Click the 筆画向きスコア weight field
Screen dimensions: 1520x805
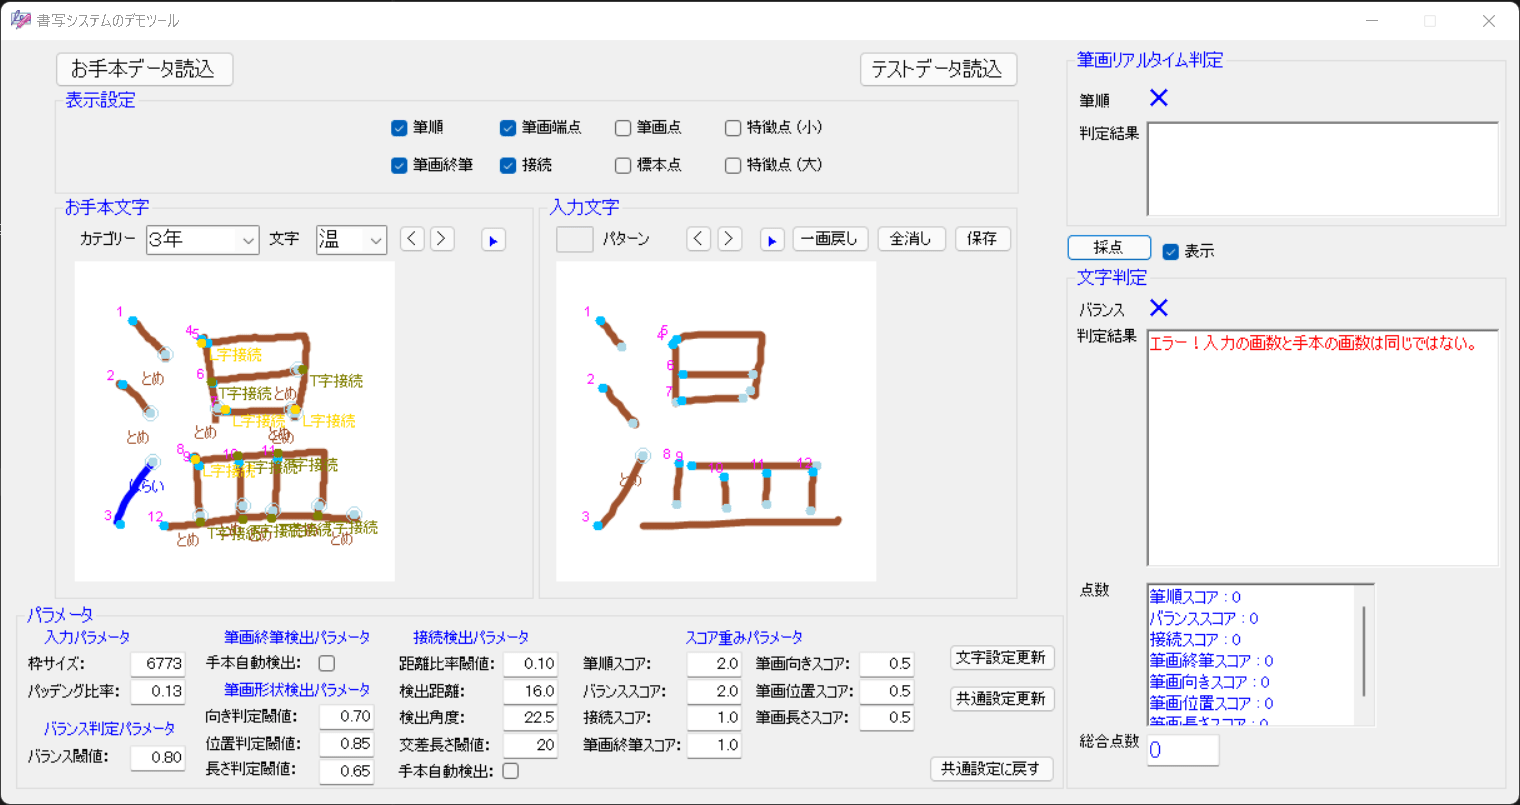(x=887, y=664)
